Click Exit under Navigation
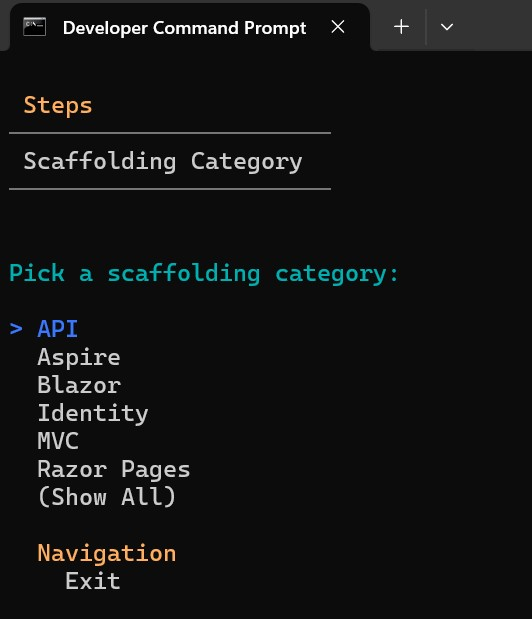This screenshot has height=619, width=532. (x=93, y=581)
